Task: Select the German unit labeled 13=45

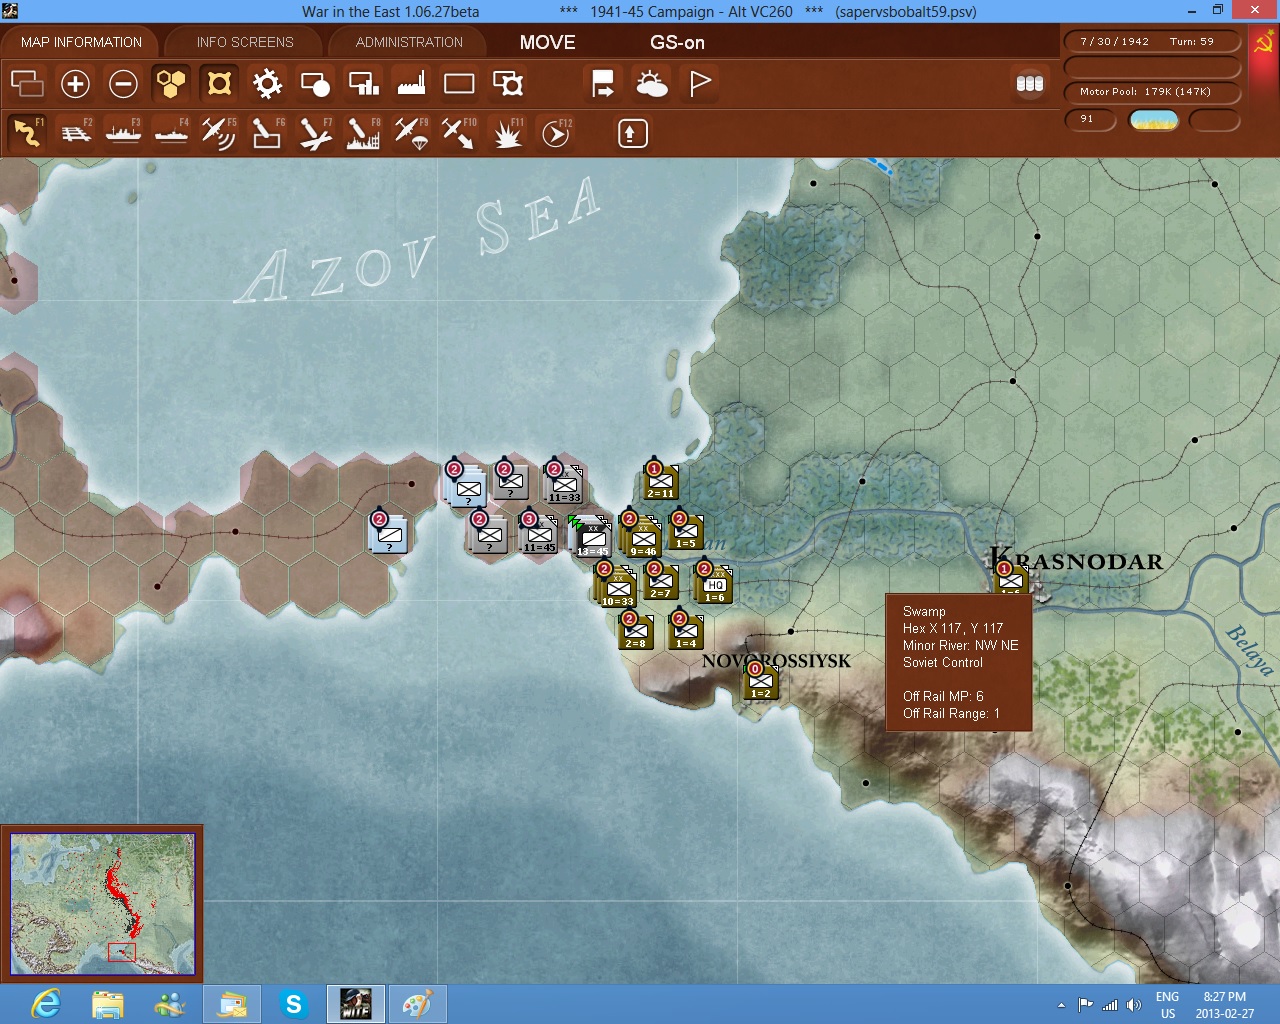Action: pos(592,538)
